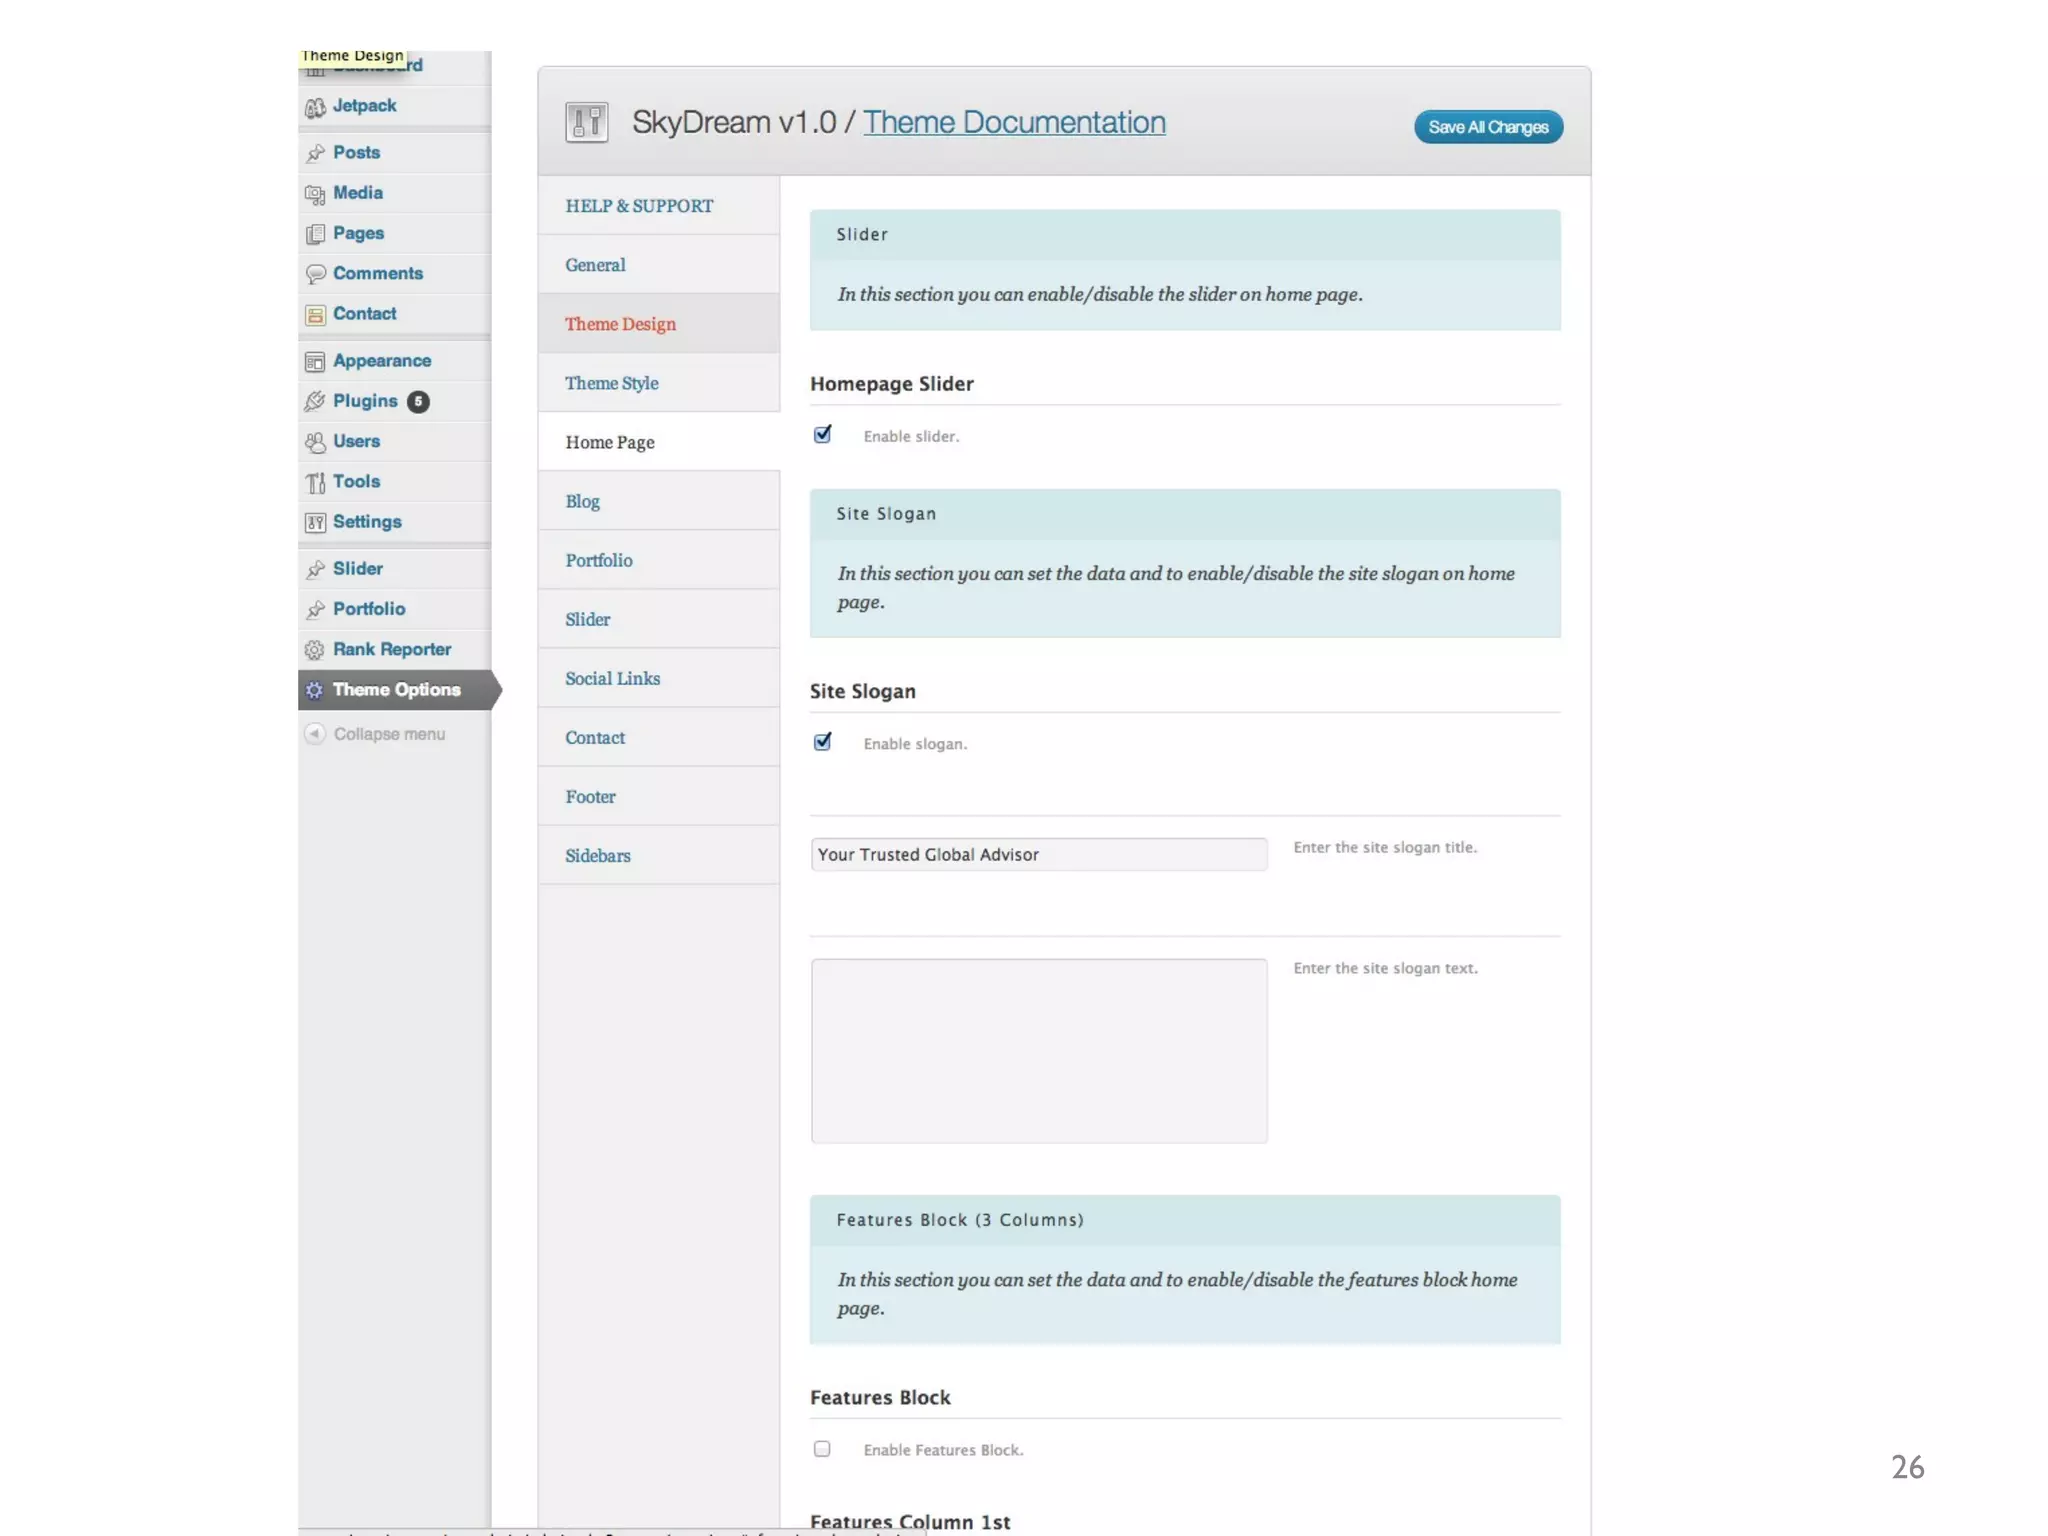This screenshot has width=2048, height=1536.
Task: Open the Footer options tab
Action: click(590, 797)
